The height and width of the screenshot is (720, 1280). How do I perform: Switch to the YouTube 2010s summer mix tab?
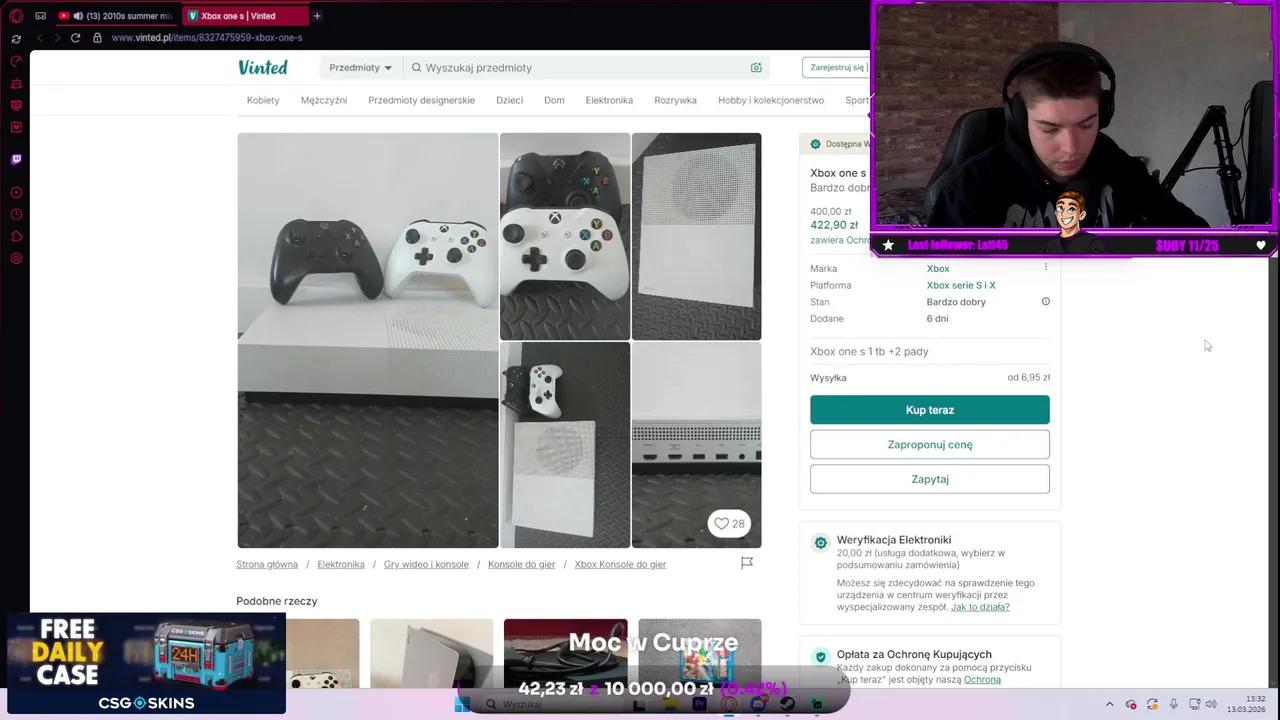click(x=115, y=16)
